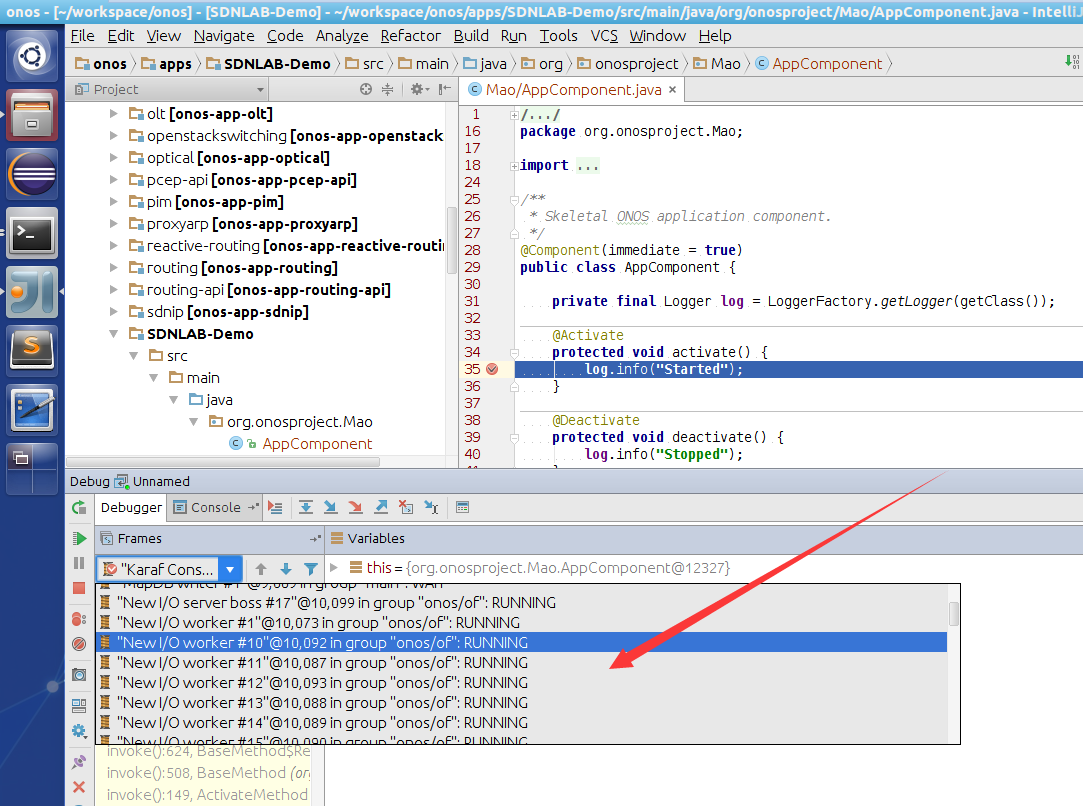Toggle Mute Breakpoints icon
This screenshot has width=1083, height=806.
[x=79, y=645]
